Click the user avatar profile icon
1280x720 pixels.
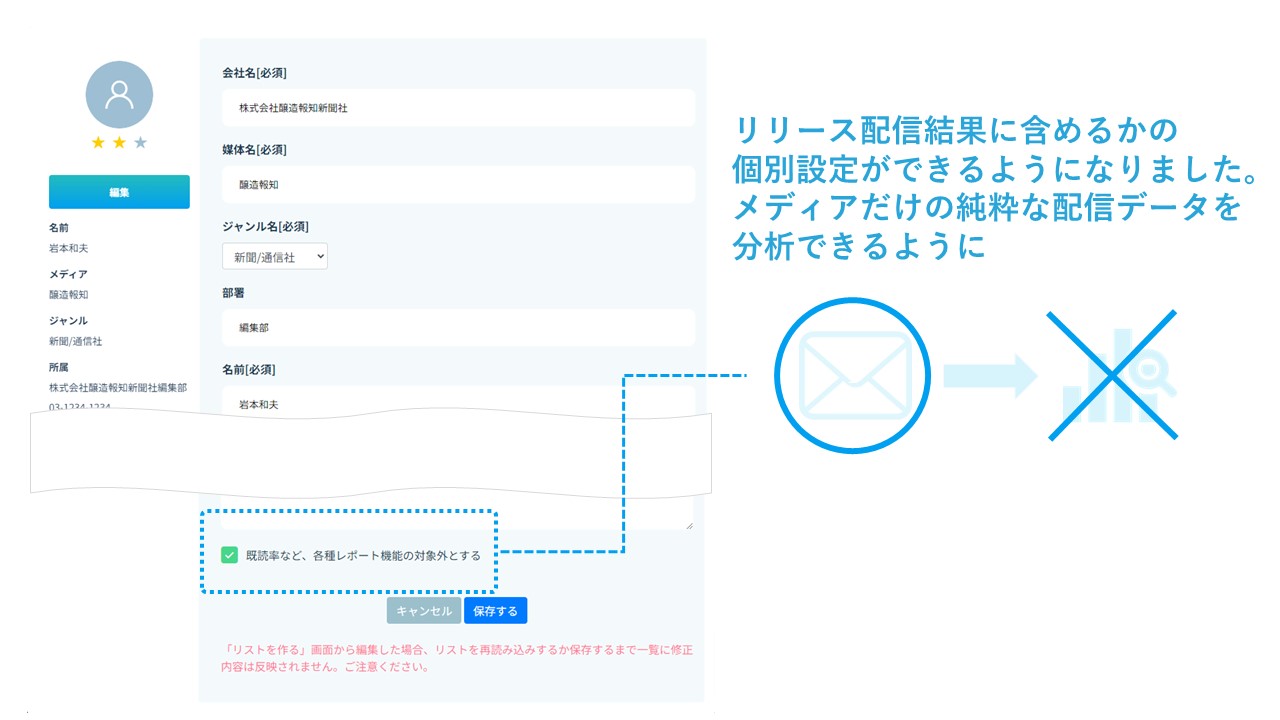(x=119, y=94)
